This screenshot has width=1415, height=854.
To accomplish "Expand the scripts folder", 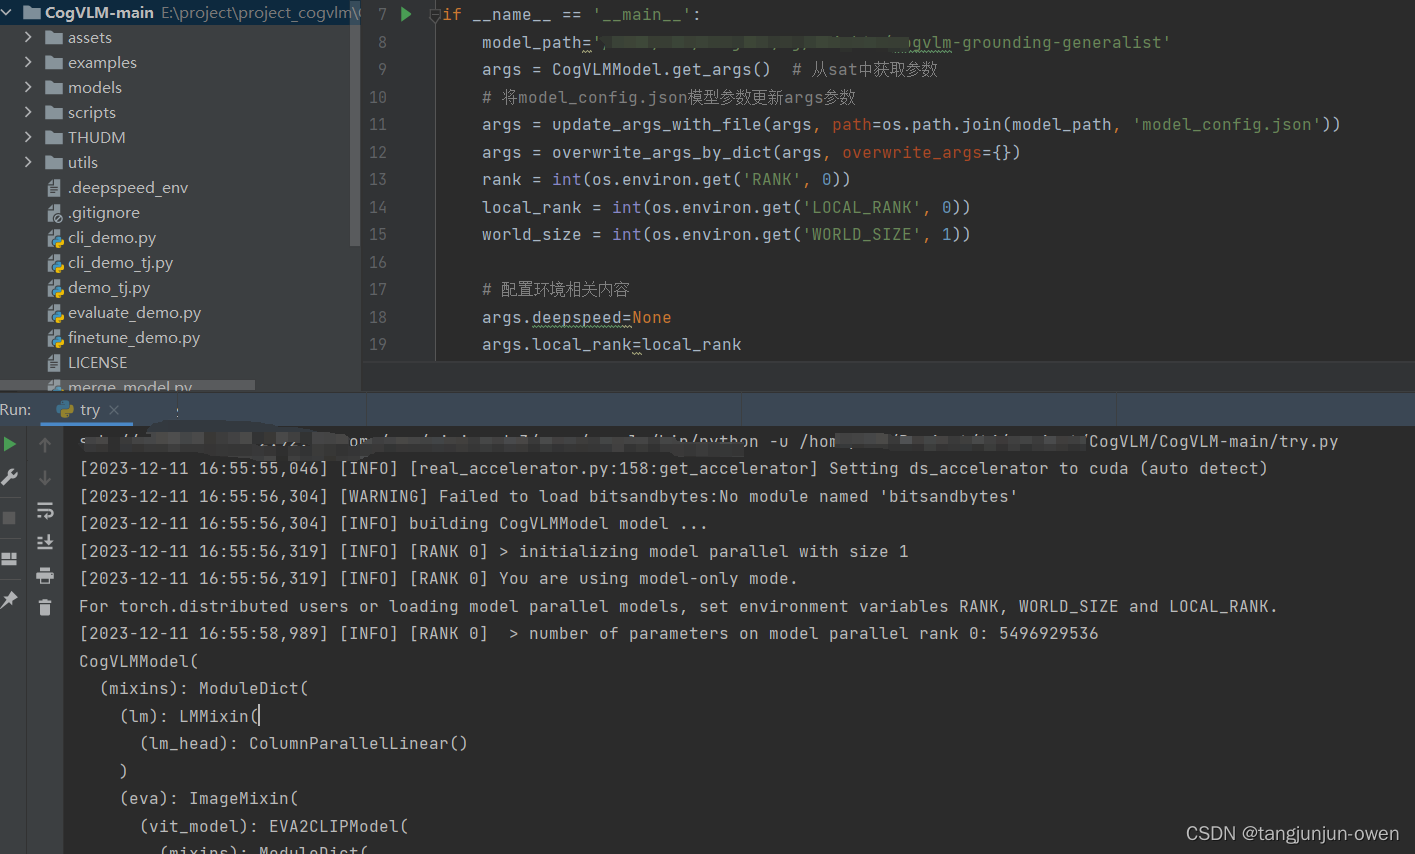I will click(x=28, y=113).
